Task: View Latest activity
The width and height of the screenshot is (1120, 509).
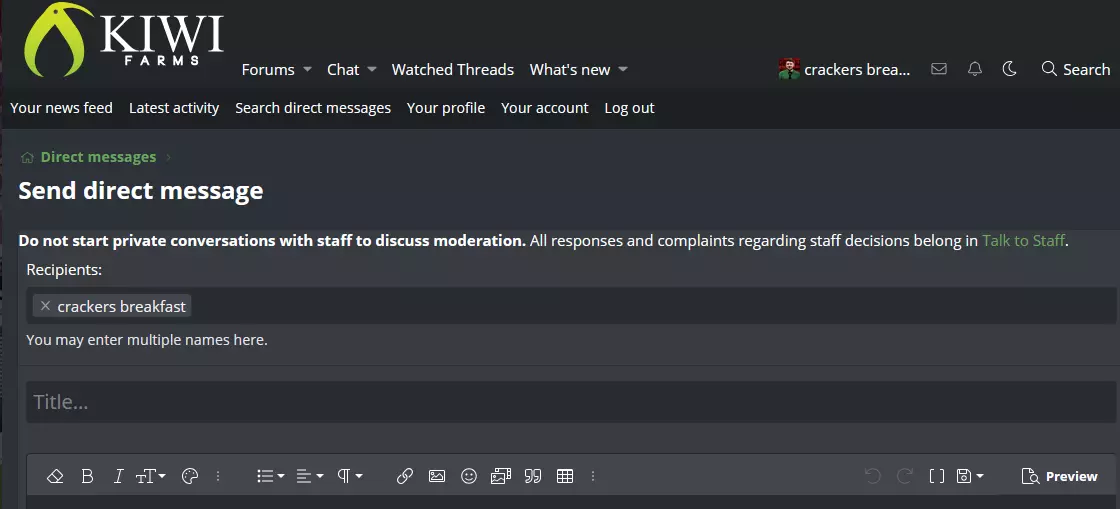Action: [174, 108]
